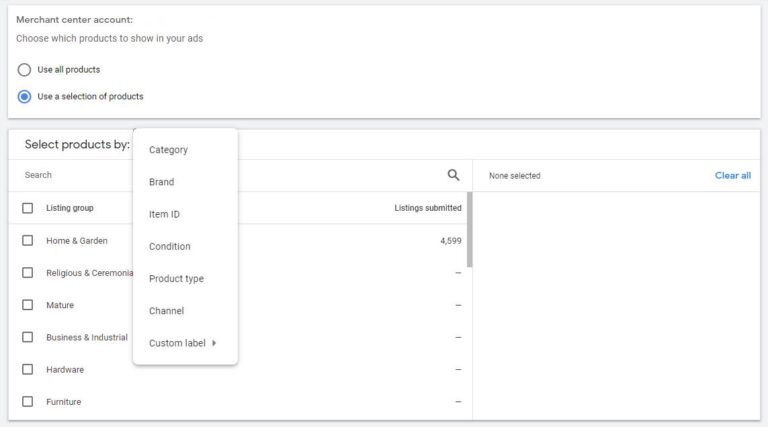Tick the Listing group header checkbox

(27, 208)
